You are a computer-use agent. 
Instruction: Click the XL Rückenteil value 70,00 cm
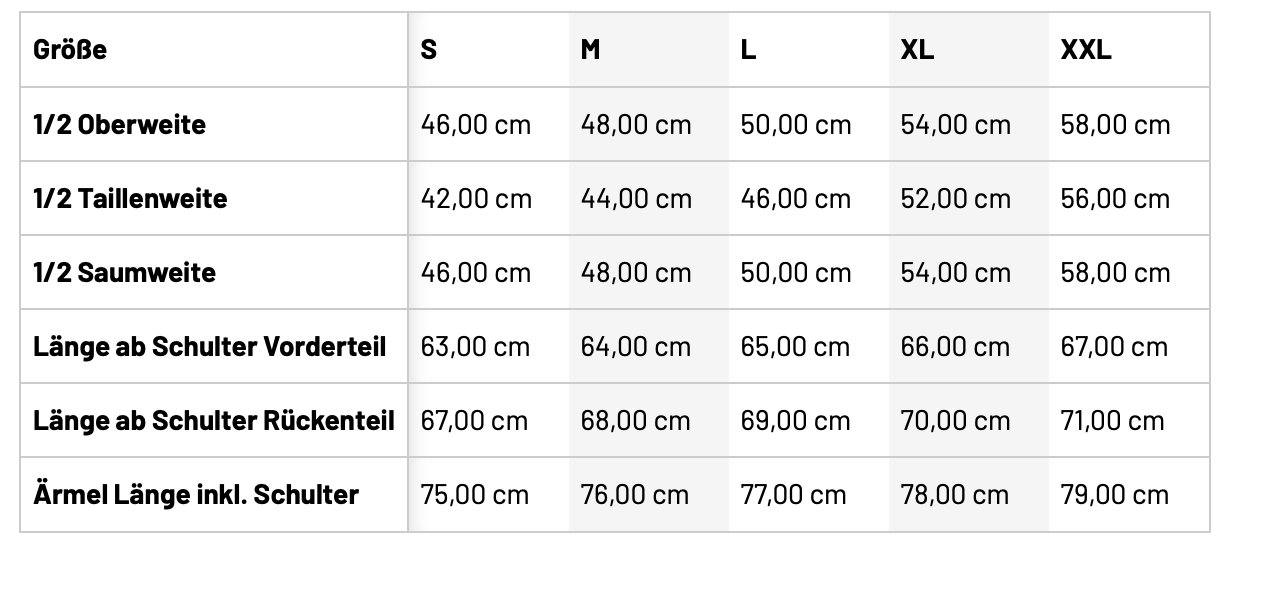(x=955, y=420)
